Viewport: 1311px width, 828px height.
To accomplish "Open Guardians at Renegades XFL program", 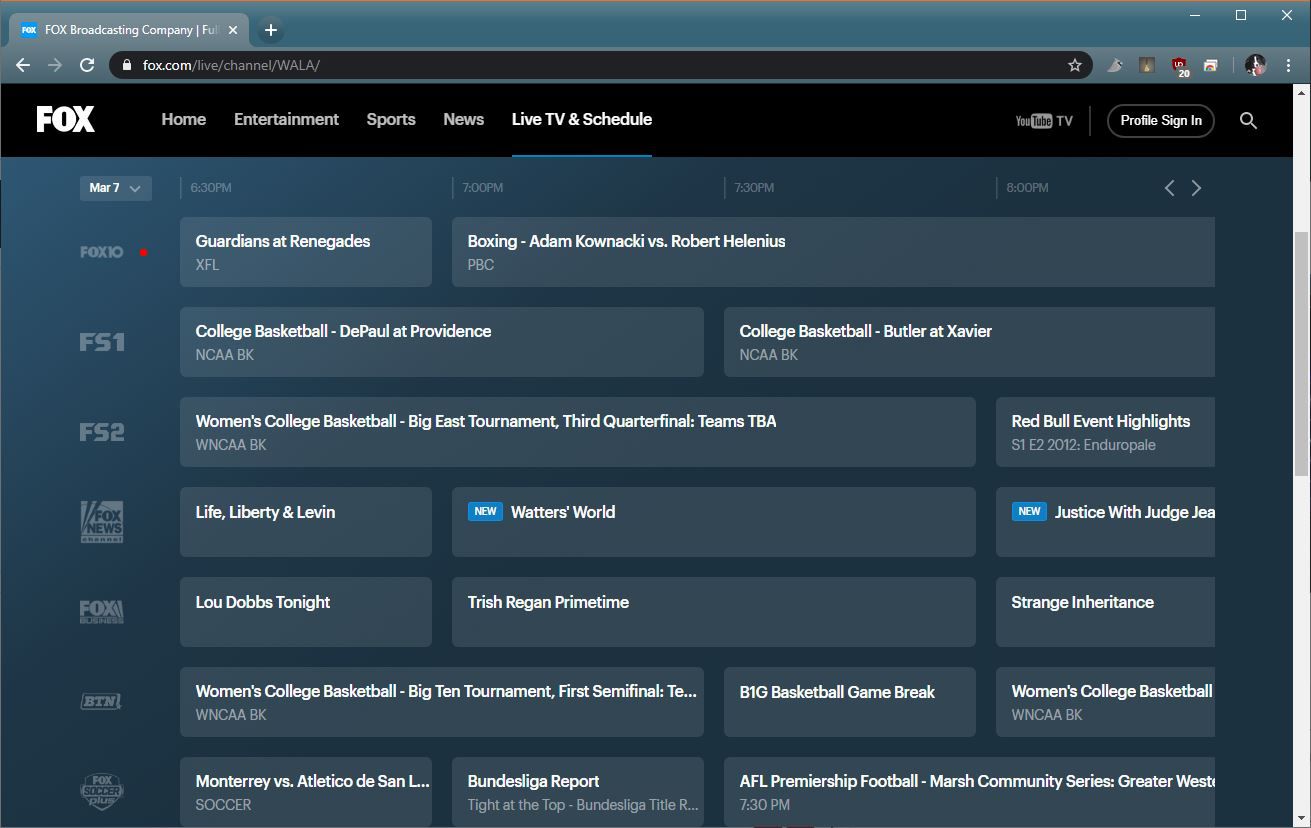I will click(306, 252).
